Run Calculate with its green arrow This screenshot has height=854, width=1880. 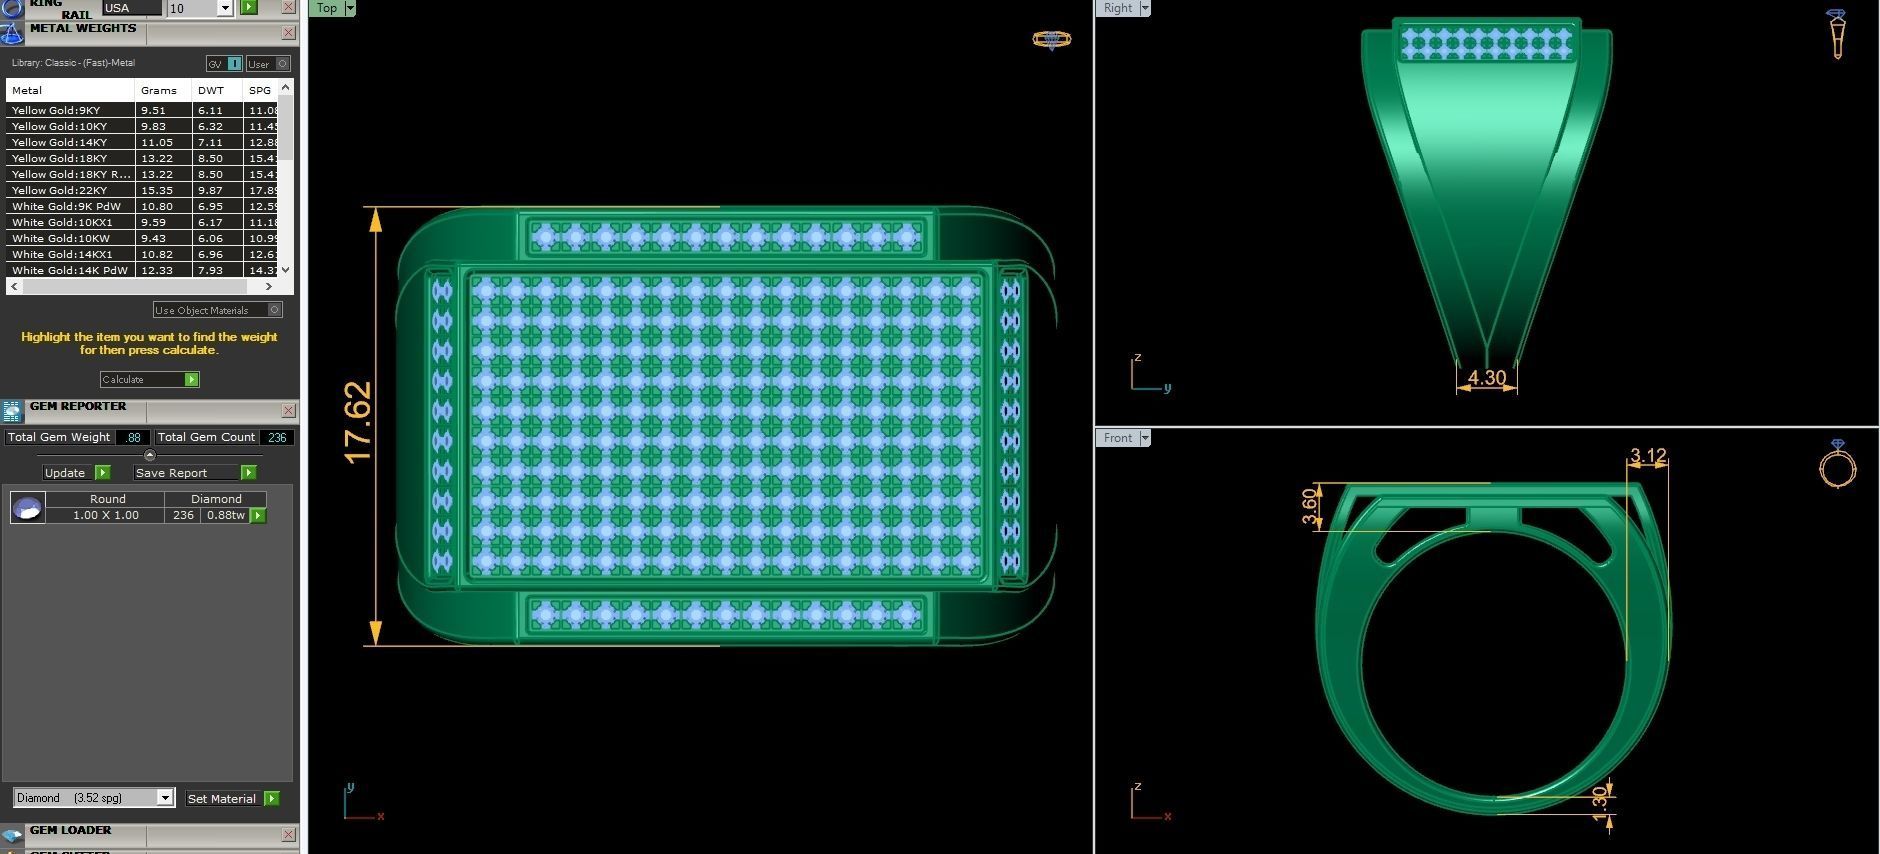click(x=192, y=379)
